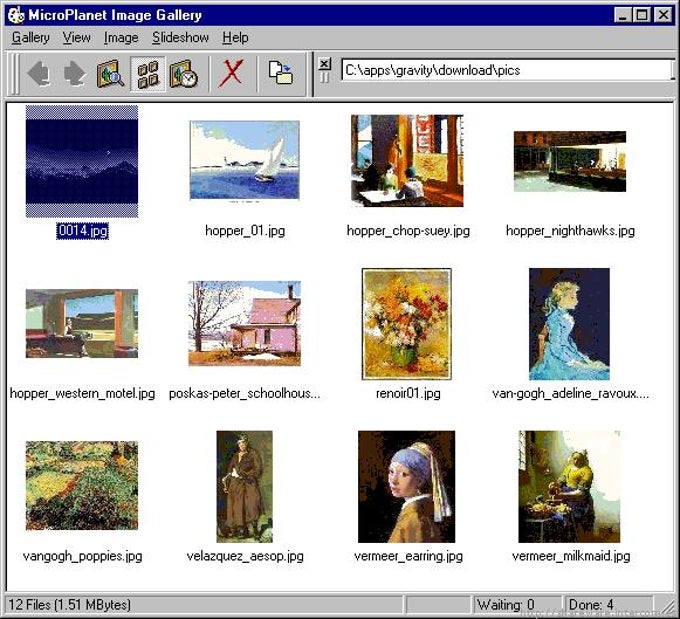Click the vermeer_milkmaid.jpg file name
The image size is (680, 619).
(571, 556)
